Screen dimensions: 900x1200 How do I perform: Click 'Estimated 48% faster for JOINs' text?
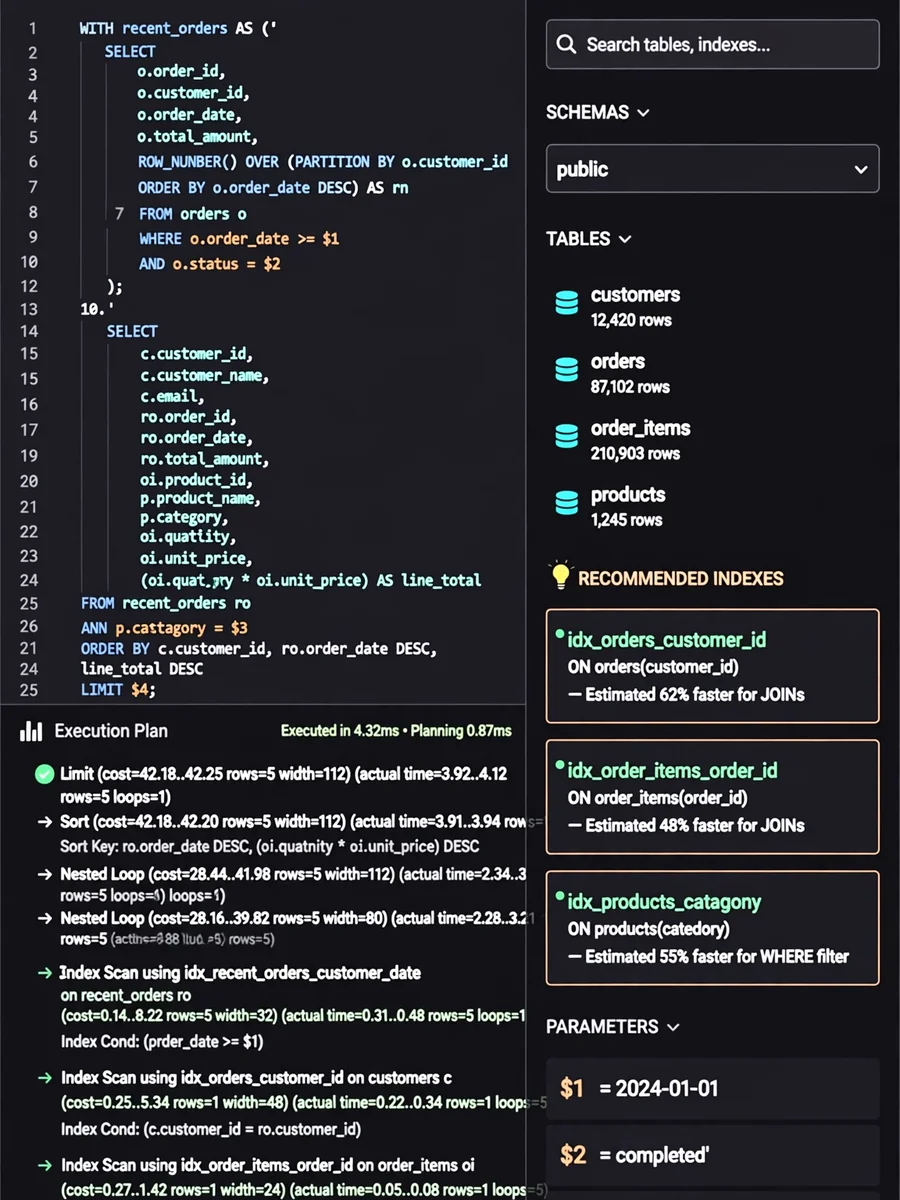[x=695, y=825]
